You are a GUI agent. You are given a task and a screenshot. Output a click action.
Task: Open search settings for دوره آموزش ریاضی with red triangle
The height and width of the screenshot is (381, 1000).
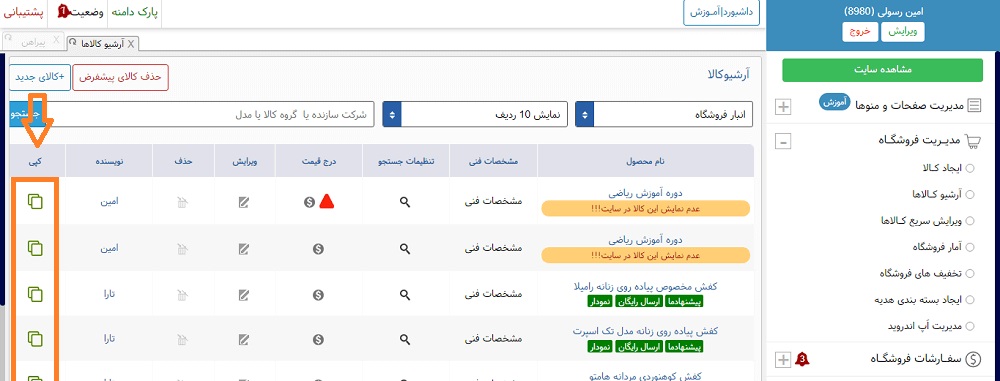[404, 202]
